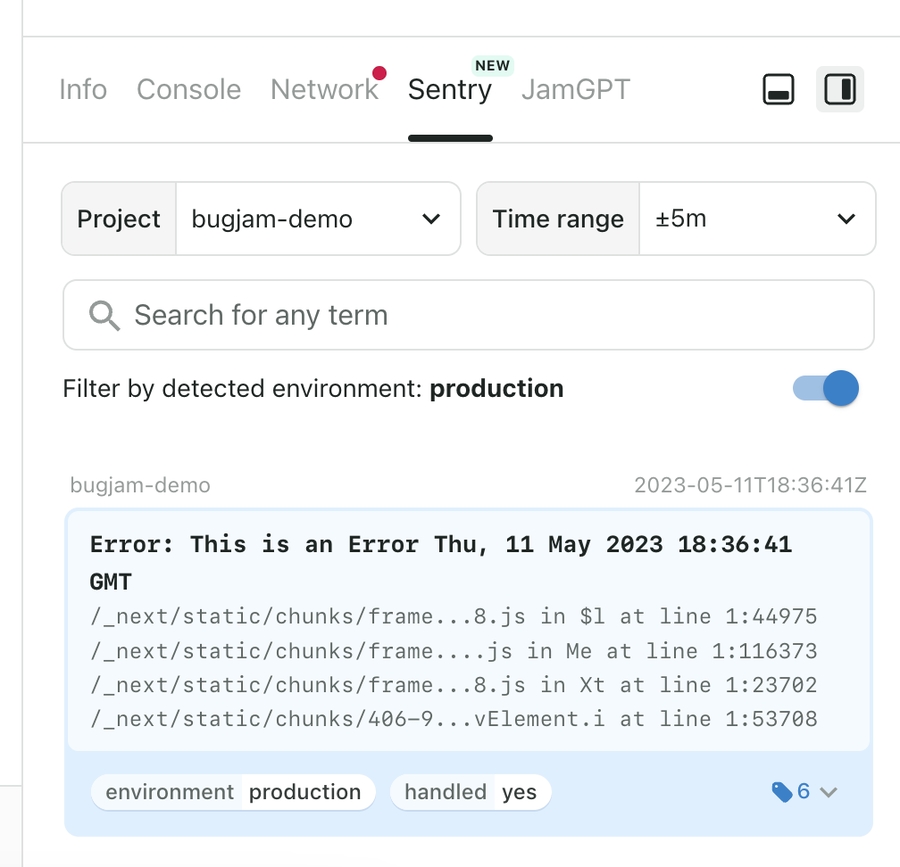Select the Sentry tab

(x=449, y=90)
